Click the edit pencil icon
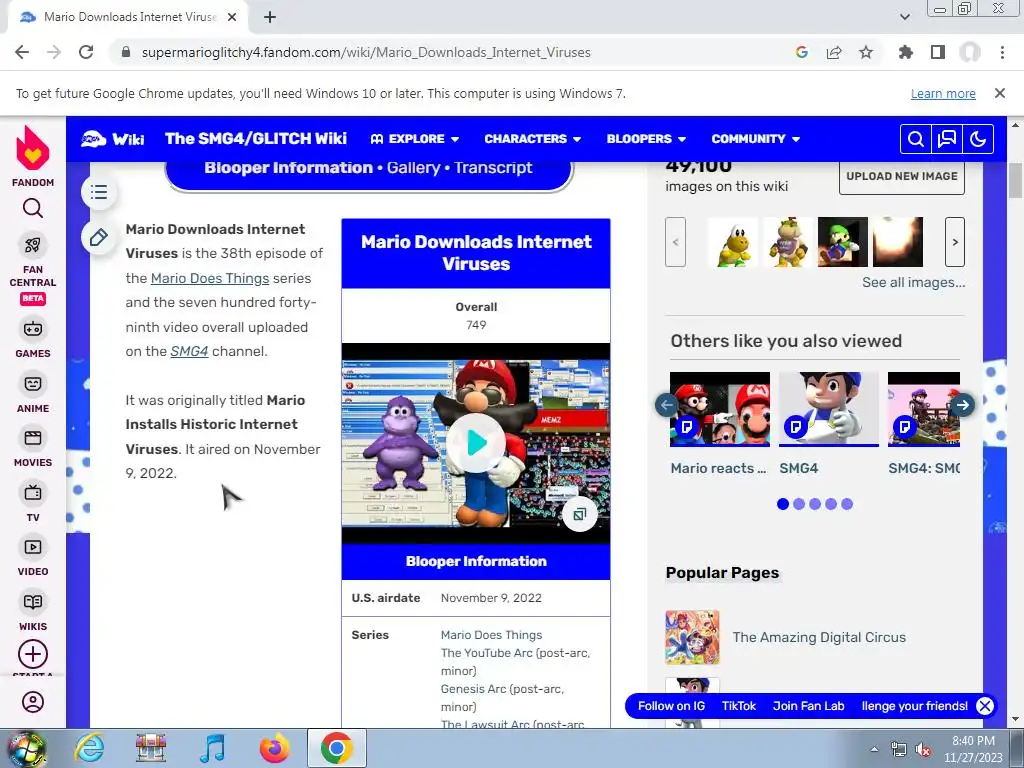This screenshot has width=1024, height=768. [99, 238]
